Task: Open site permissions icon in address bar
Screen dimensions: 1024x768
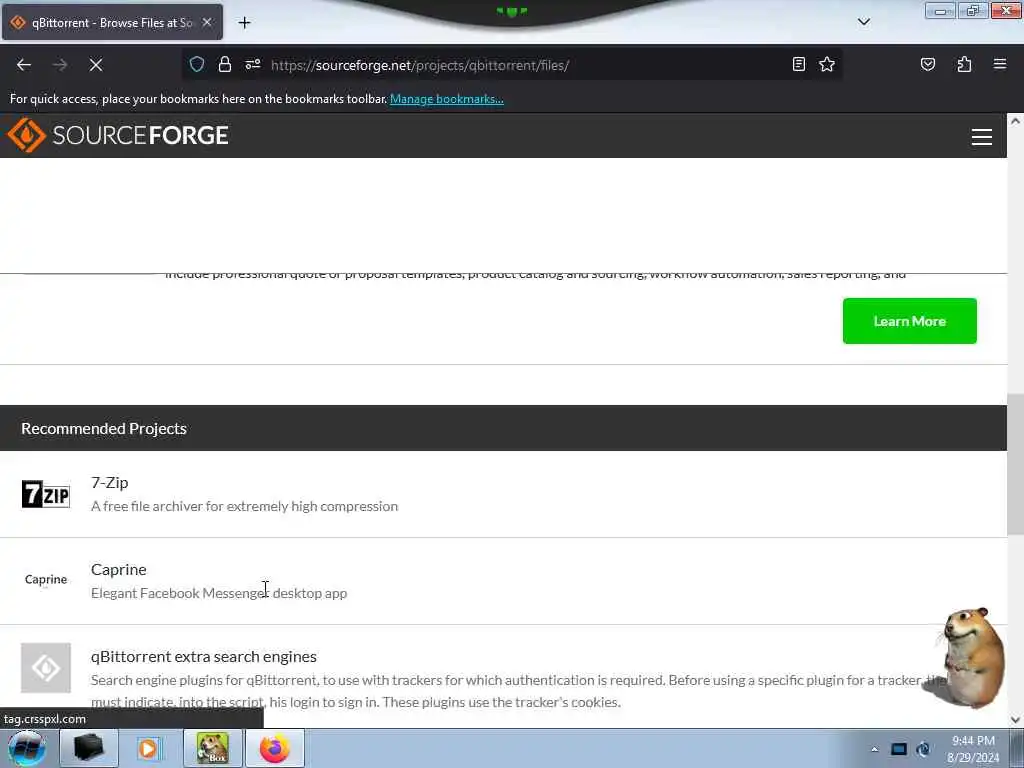Action: pyautogui.click(x=253, y=65)
